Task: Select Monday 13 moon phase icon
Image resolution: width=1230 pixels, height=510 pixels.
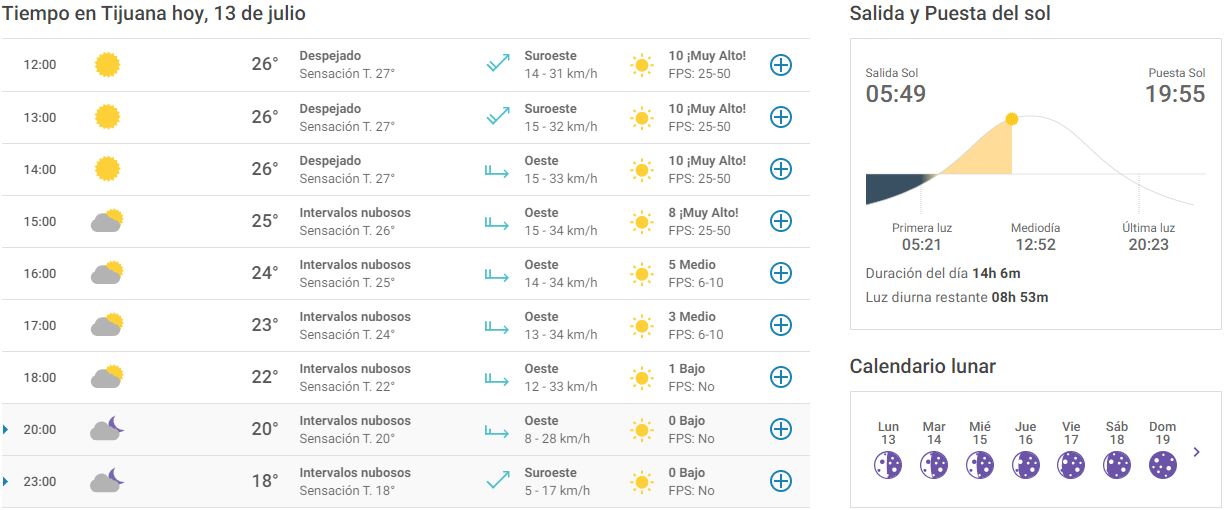Action: pyautogui.click(x=888, y=465)
